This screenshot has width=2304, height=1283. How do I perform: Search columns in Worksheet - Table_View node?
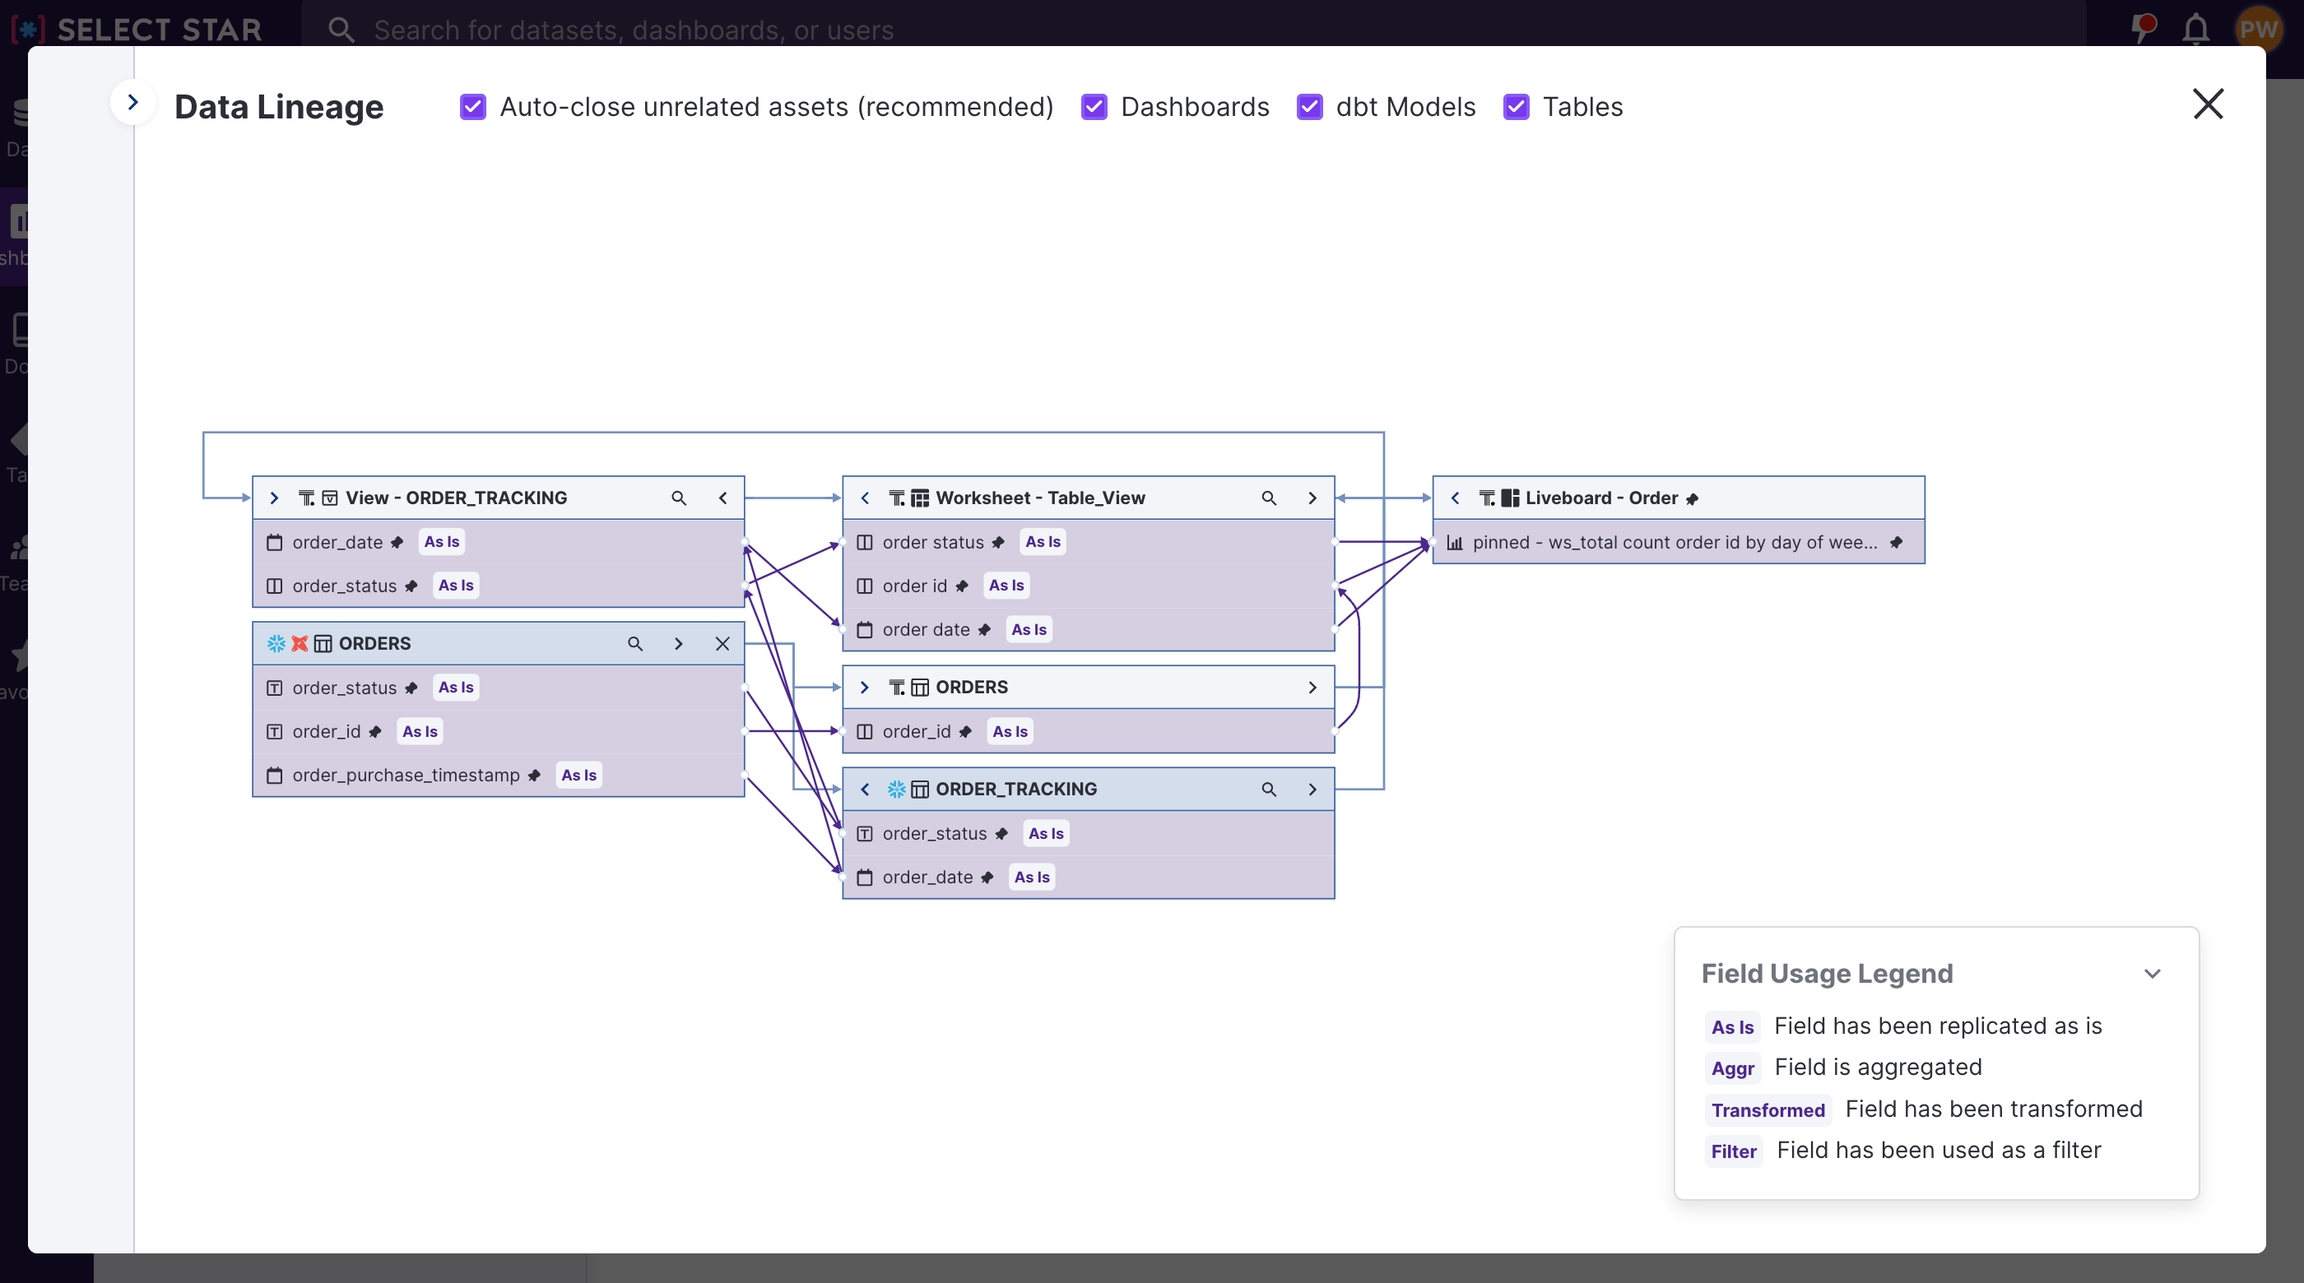point(1269,498)
